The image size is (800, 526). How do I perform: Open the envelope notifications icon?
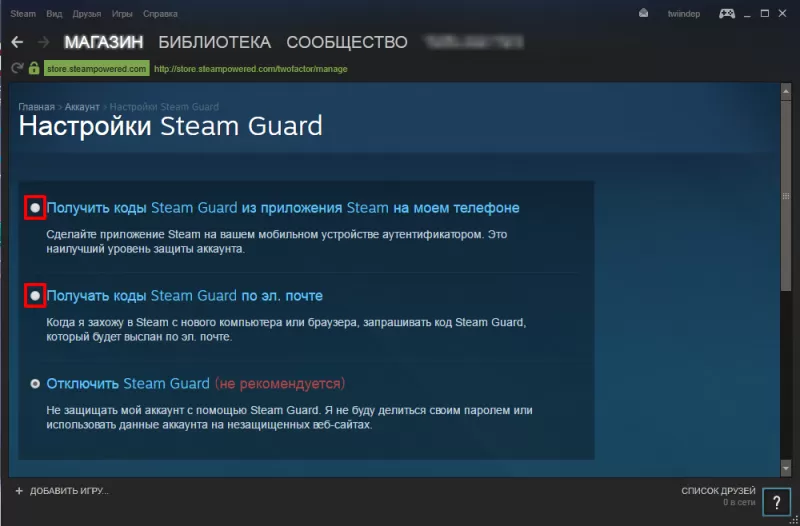click(x=643, y=13)
